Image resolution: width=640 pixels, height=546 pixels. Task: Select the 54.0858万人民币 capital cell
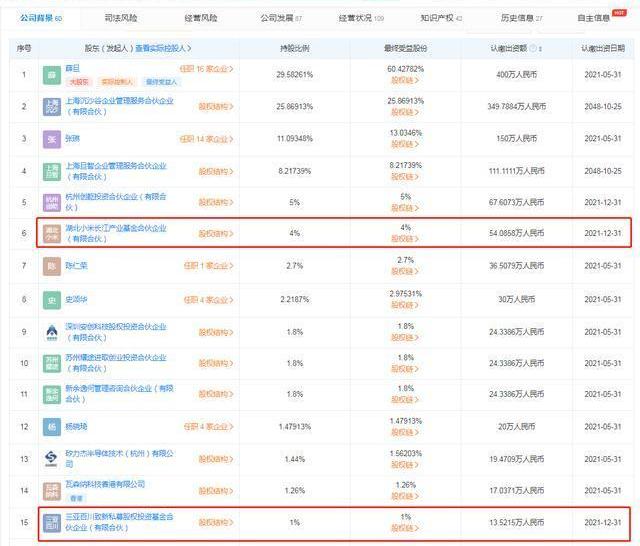(x=516, y=233)
